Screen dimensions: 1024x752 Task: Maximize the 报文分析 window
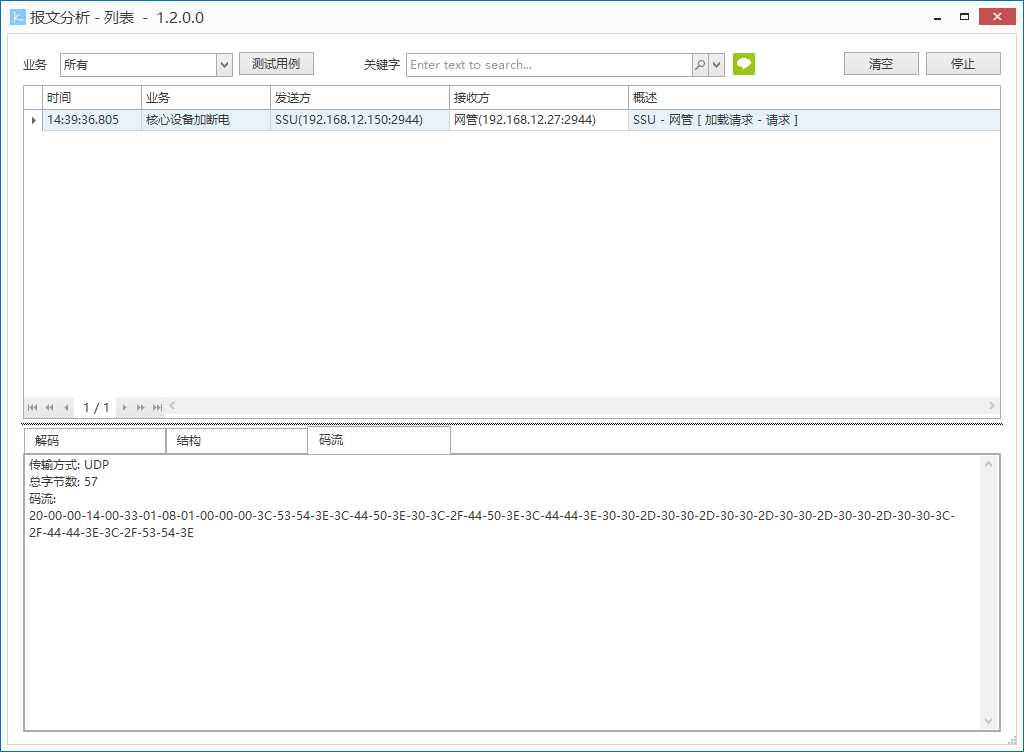(x=964, y=17)
